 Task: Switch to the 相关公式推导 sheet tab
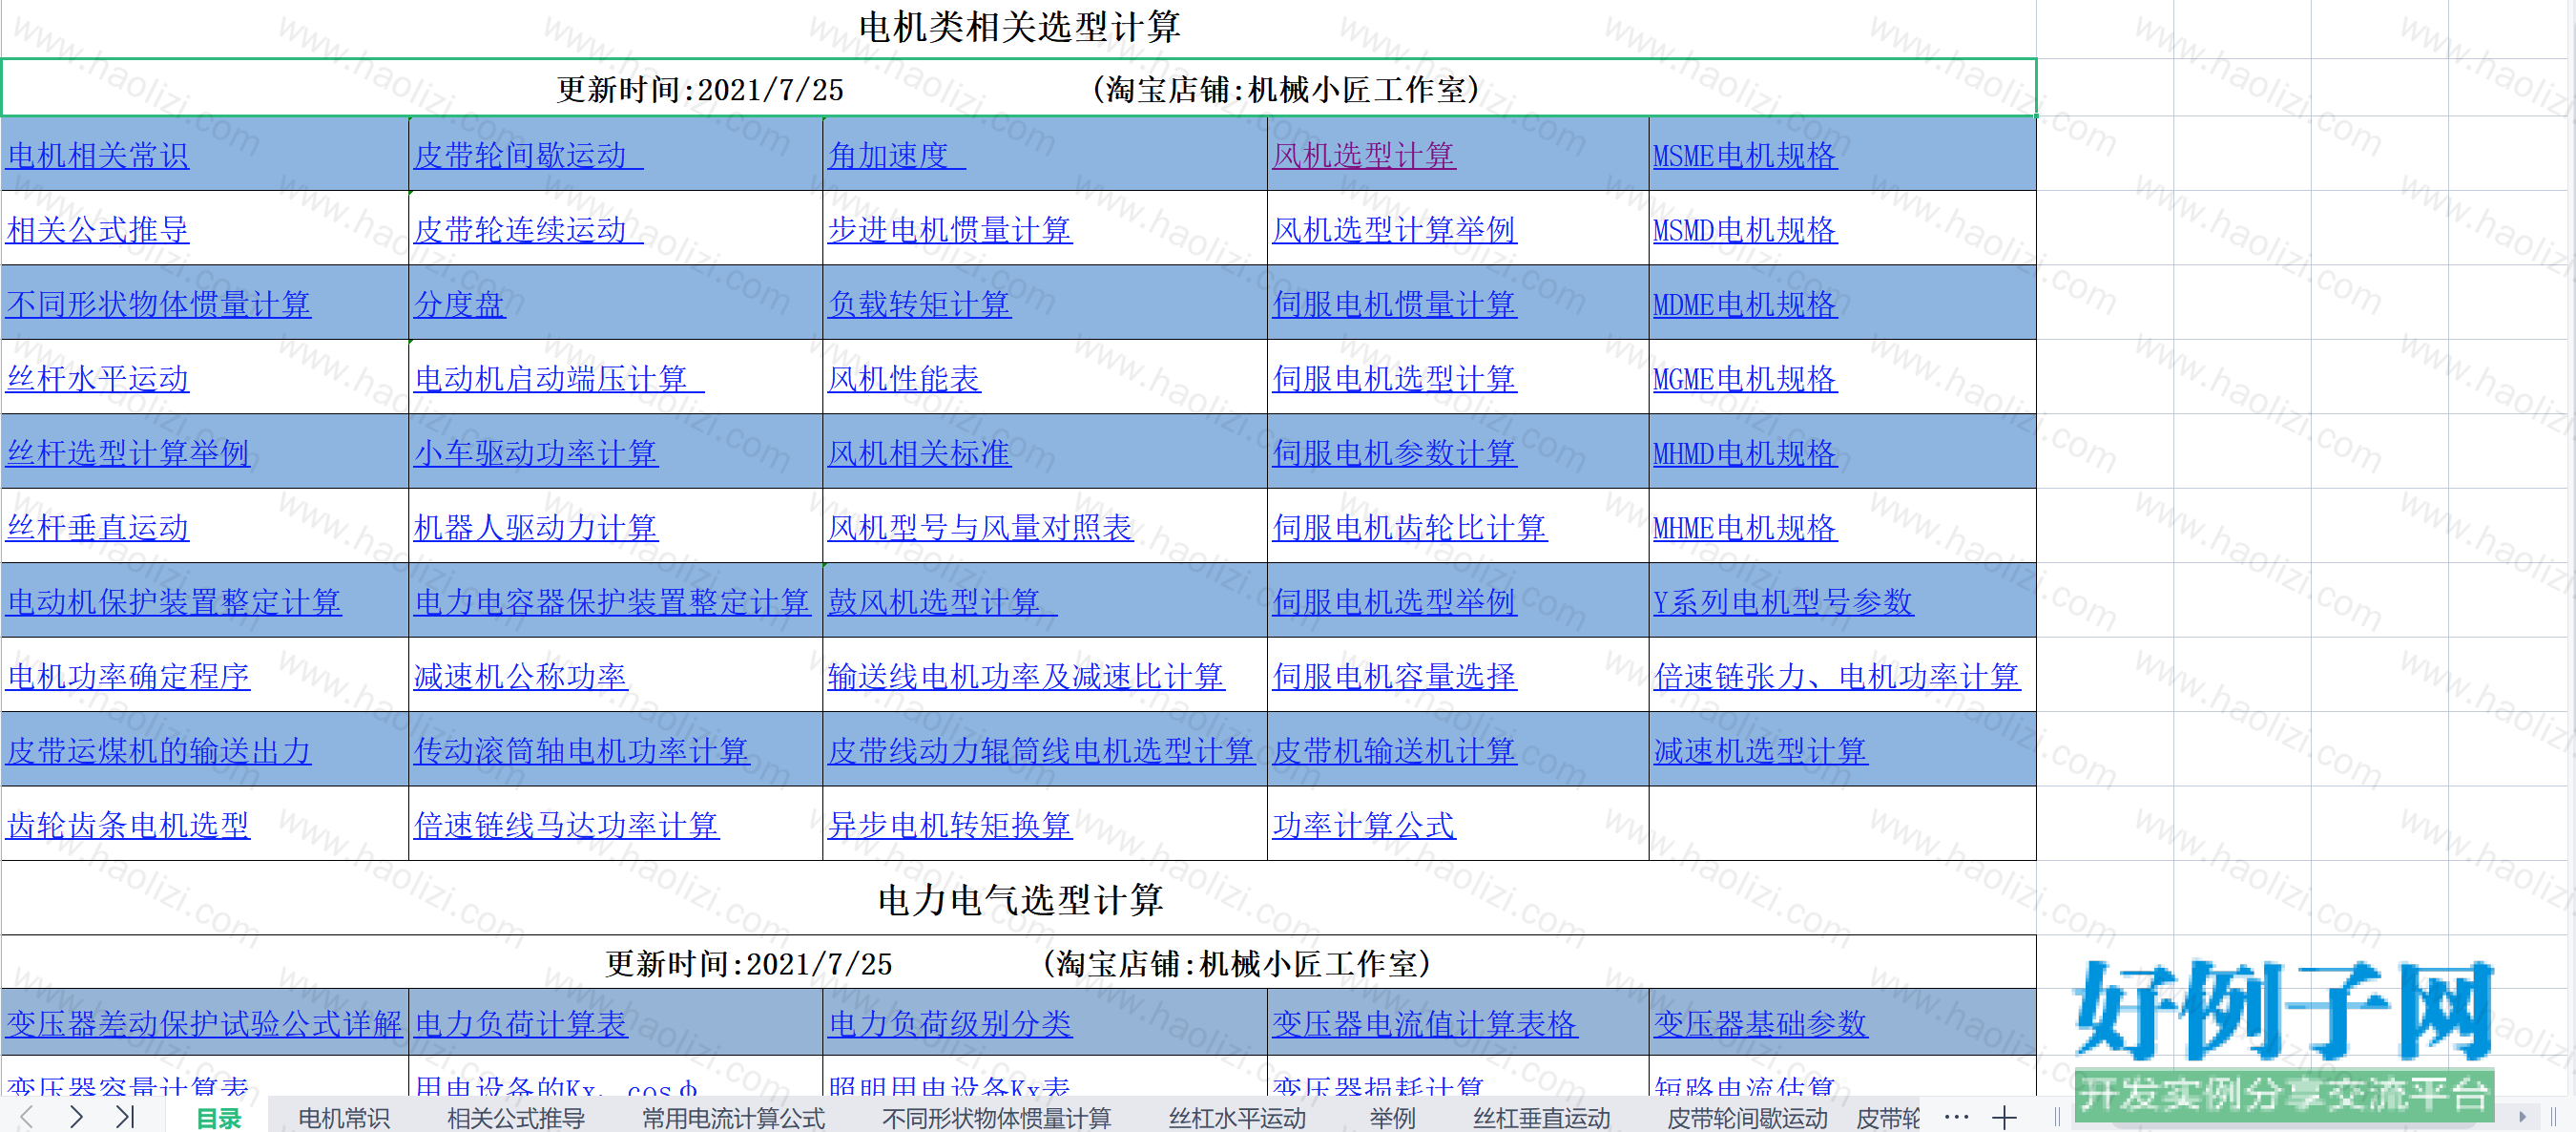[x=516, y=1117]
